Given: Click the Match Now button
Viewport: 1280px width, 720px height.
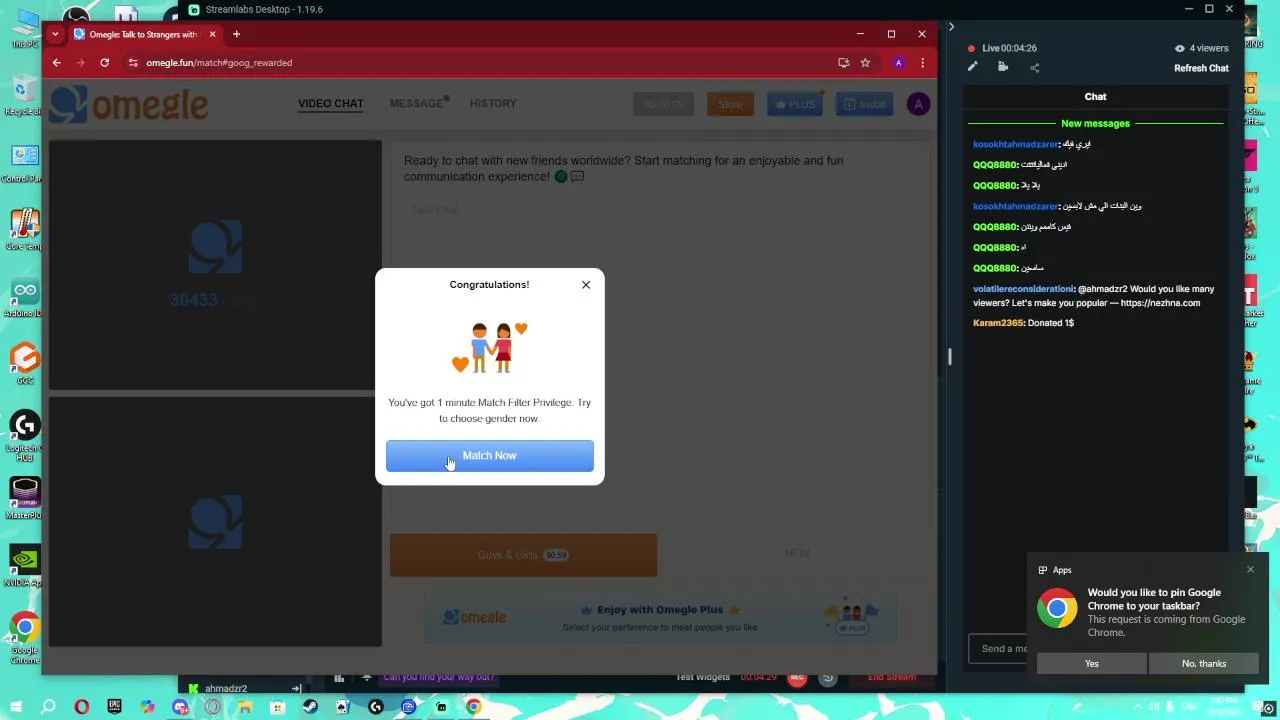Looking at the screenshot, I should 490,456.
